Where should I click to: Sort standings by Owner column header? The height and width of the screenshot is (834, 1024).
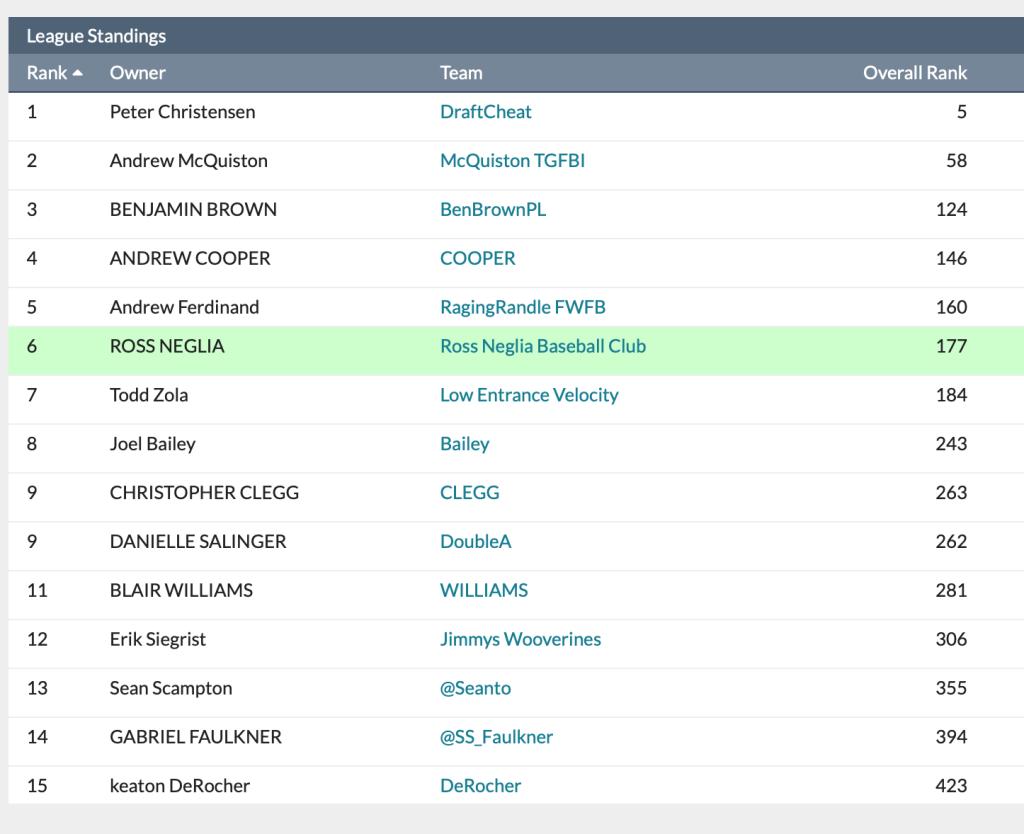tap(138, 73)
